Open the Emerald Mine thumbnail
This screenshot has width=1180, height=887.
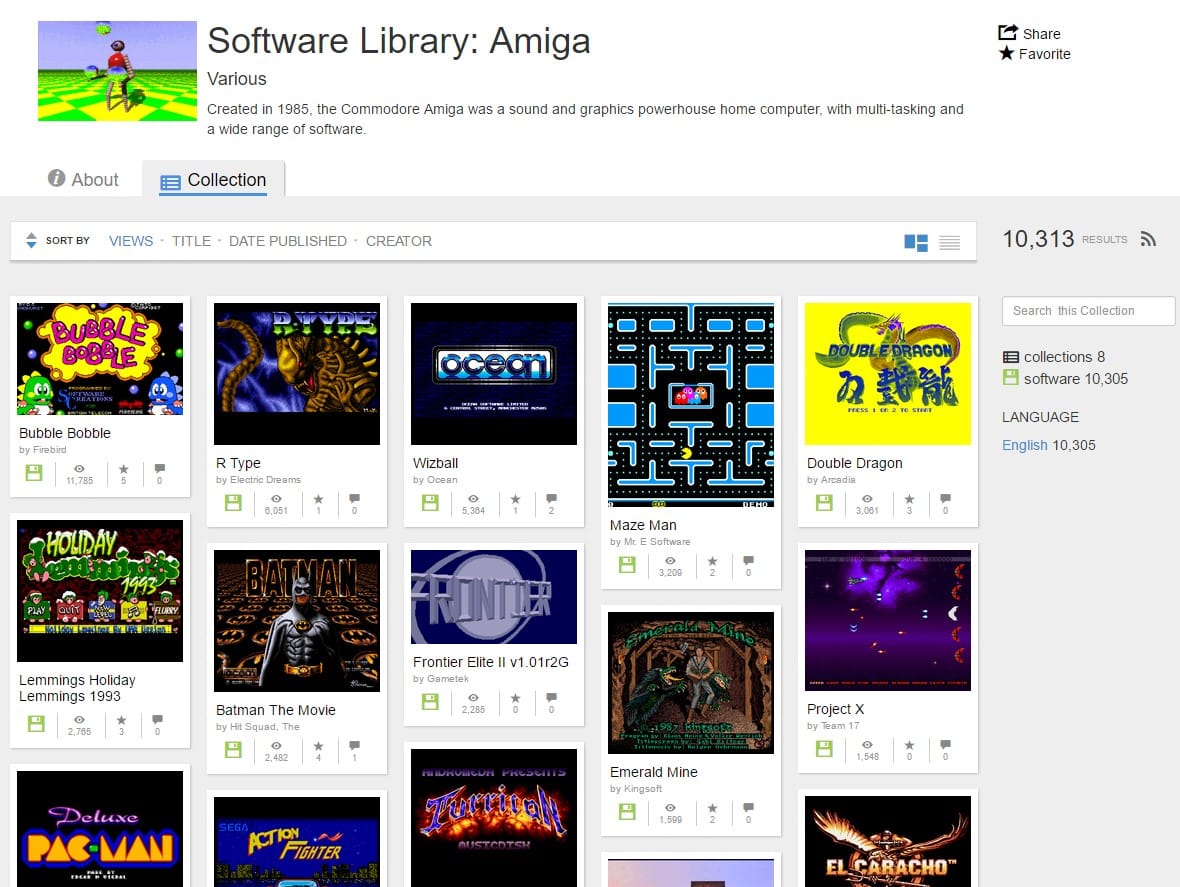coord(691,682)
